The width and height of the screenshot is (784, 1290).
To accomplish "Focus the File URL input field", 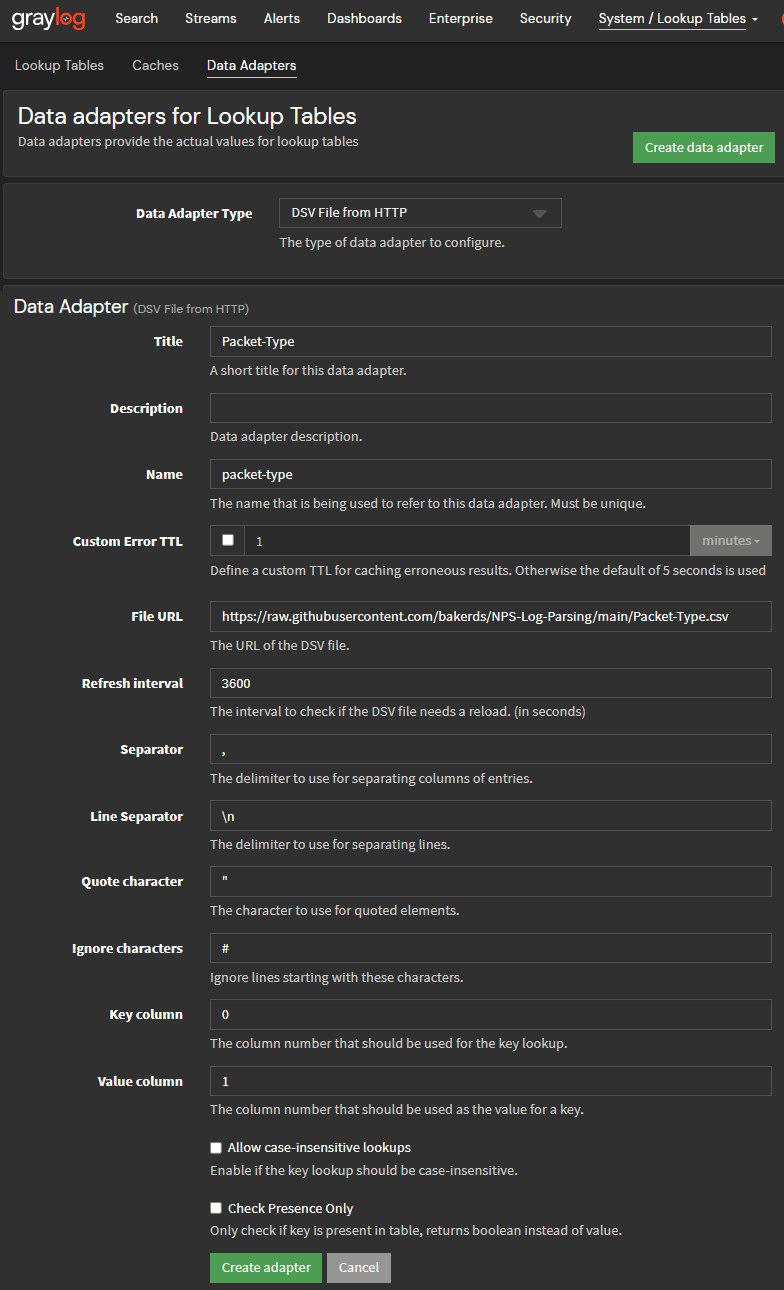I will tap(490, 616).
